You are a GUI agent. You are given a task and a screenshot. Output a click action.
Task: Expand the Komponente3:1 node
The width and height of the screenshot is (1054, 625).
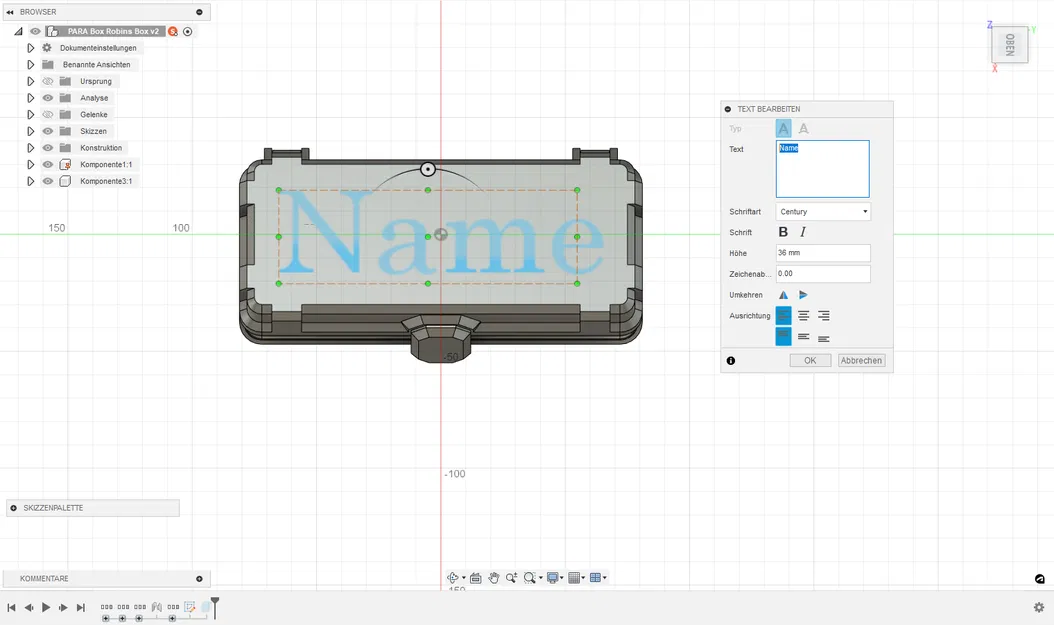30,181
